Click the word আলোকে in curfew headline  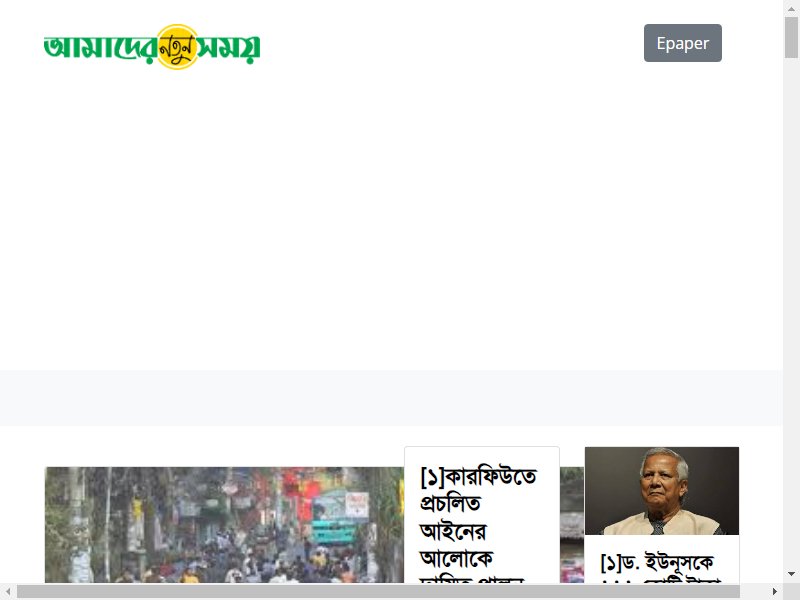click(x=456, y=558)
